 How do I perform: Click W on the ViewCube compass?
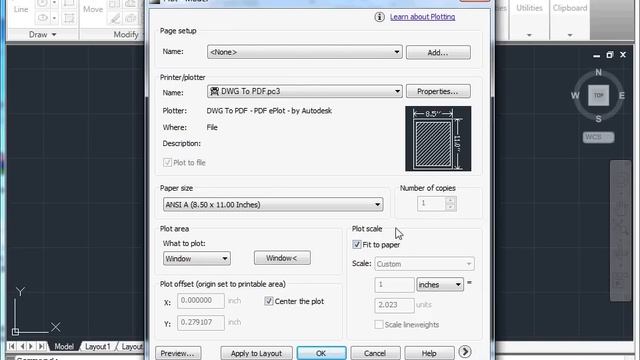(x=575, y=96)
